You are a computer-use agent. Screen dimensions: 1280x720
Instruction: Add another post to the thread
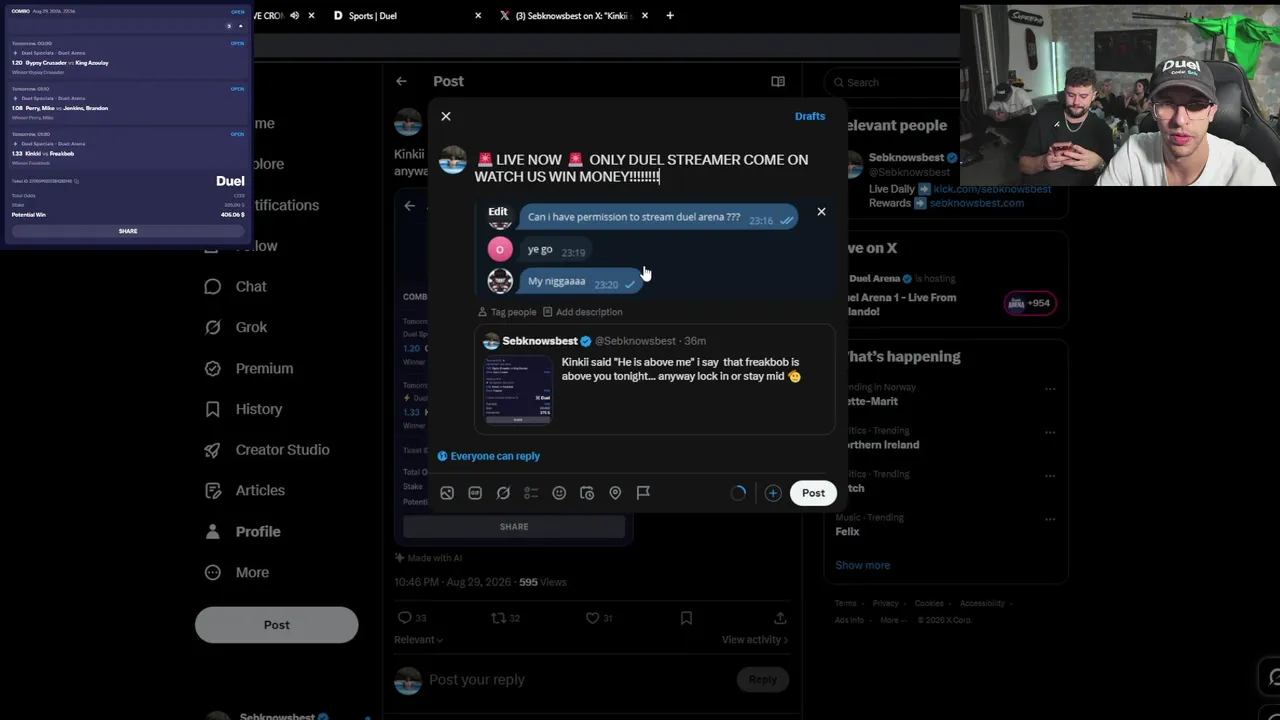773,493
